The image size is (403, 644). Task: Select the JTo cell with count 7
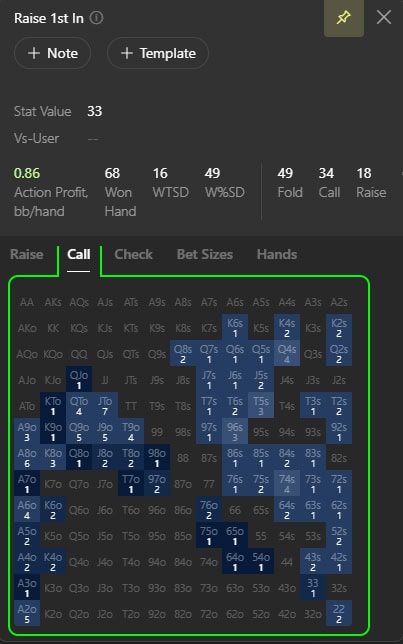pyautogui.click(x=105, y=405)
